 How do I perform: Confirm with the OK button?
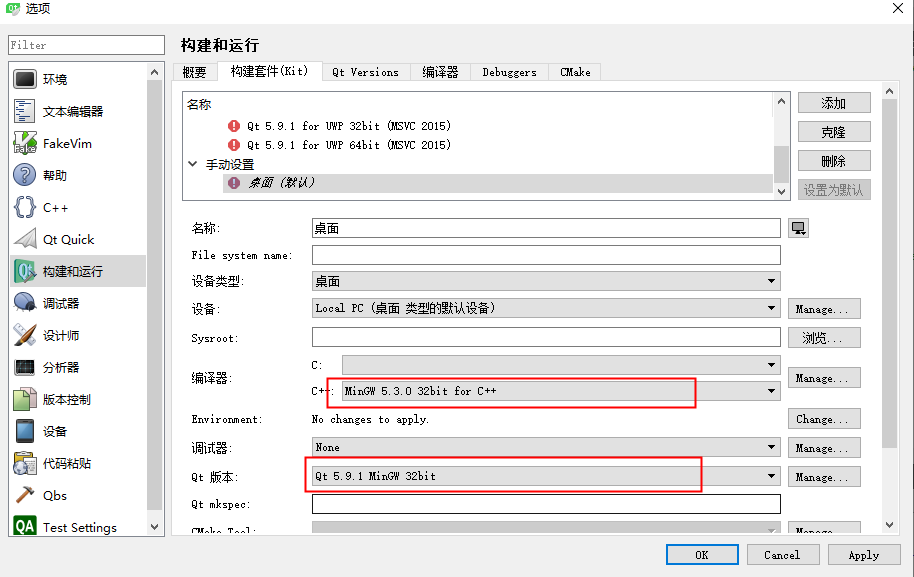click(x=702, y=555)
